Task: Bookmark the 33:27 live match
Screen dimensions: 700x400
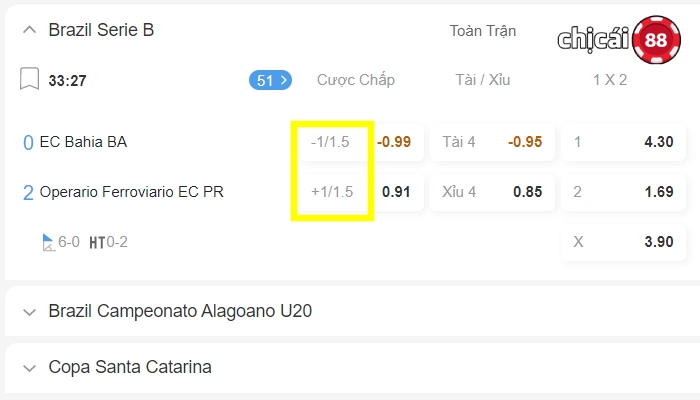Action: (x=29, y=79)
